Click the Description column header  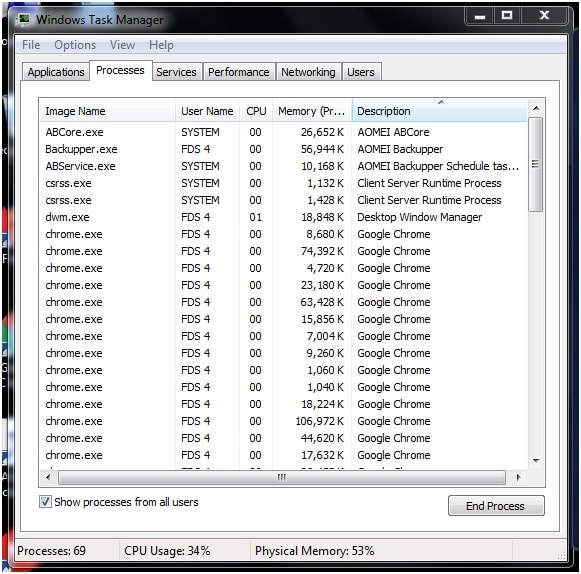(x=439, y=111)
